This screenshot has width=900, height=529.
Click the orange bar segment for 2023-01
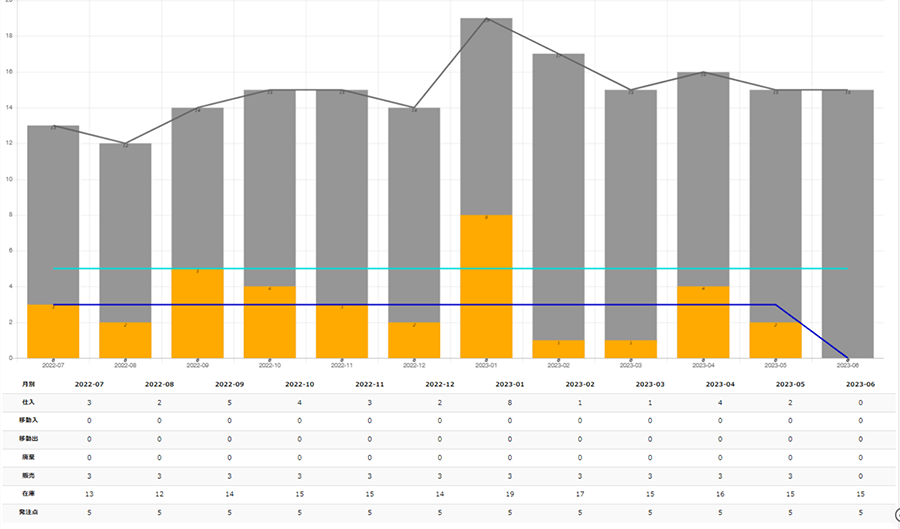click(486, 286)
